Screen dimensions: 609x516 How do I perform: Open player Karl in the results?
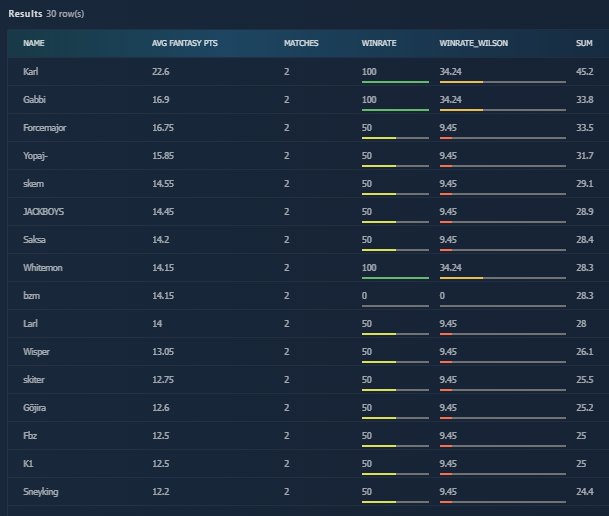coord(31,72)
